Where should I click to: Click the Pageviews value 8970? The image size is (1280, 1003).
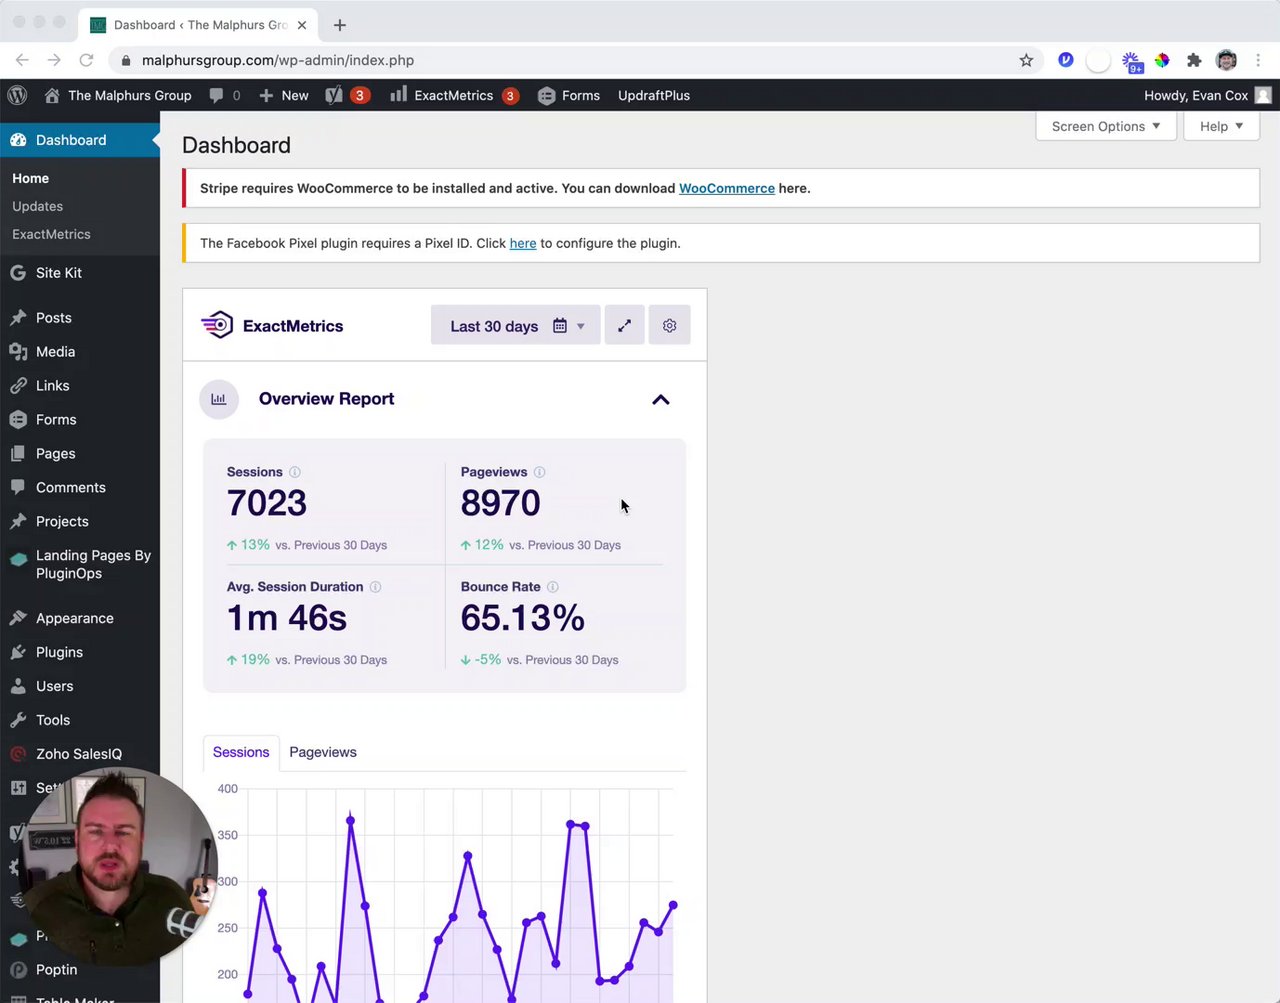point(500,503)
